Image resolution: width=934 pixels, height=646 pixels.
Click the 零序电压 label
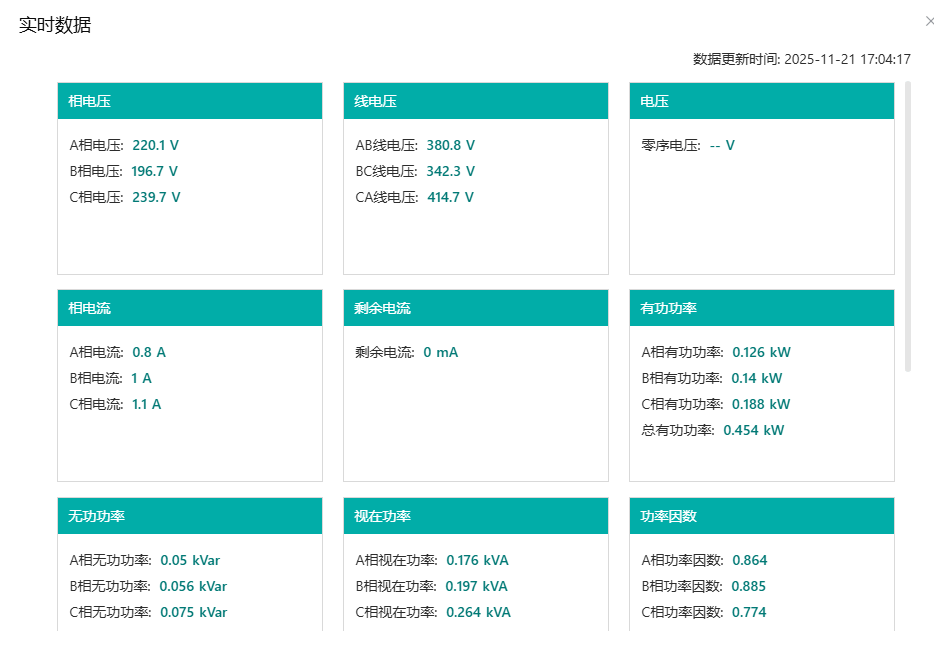click(x=671, y=145)
